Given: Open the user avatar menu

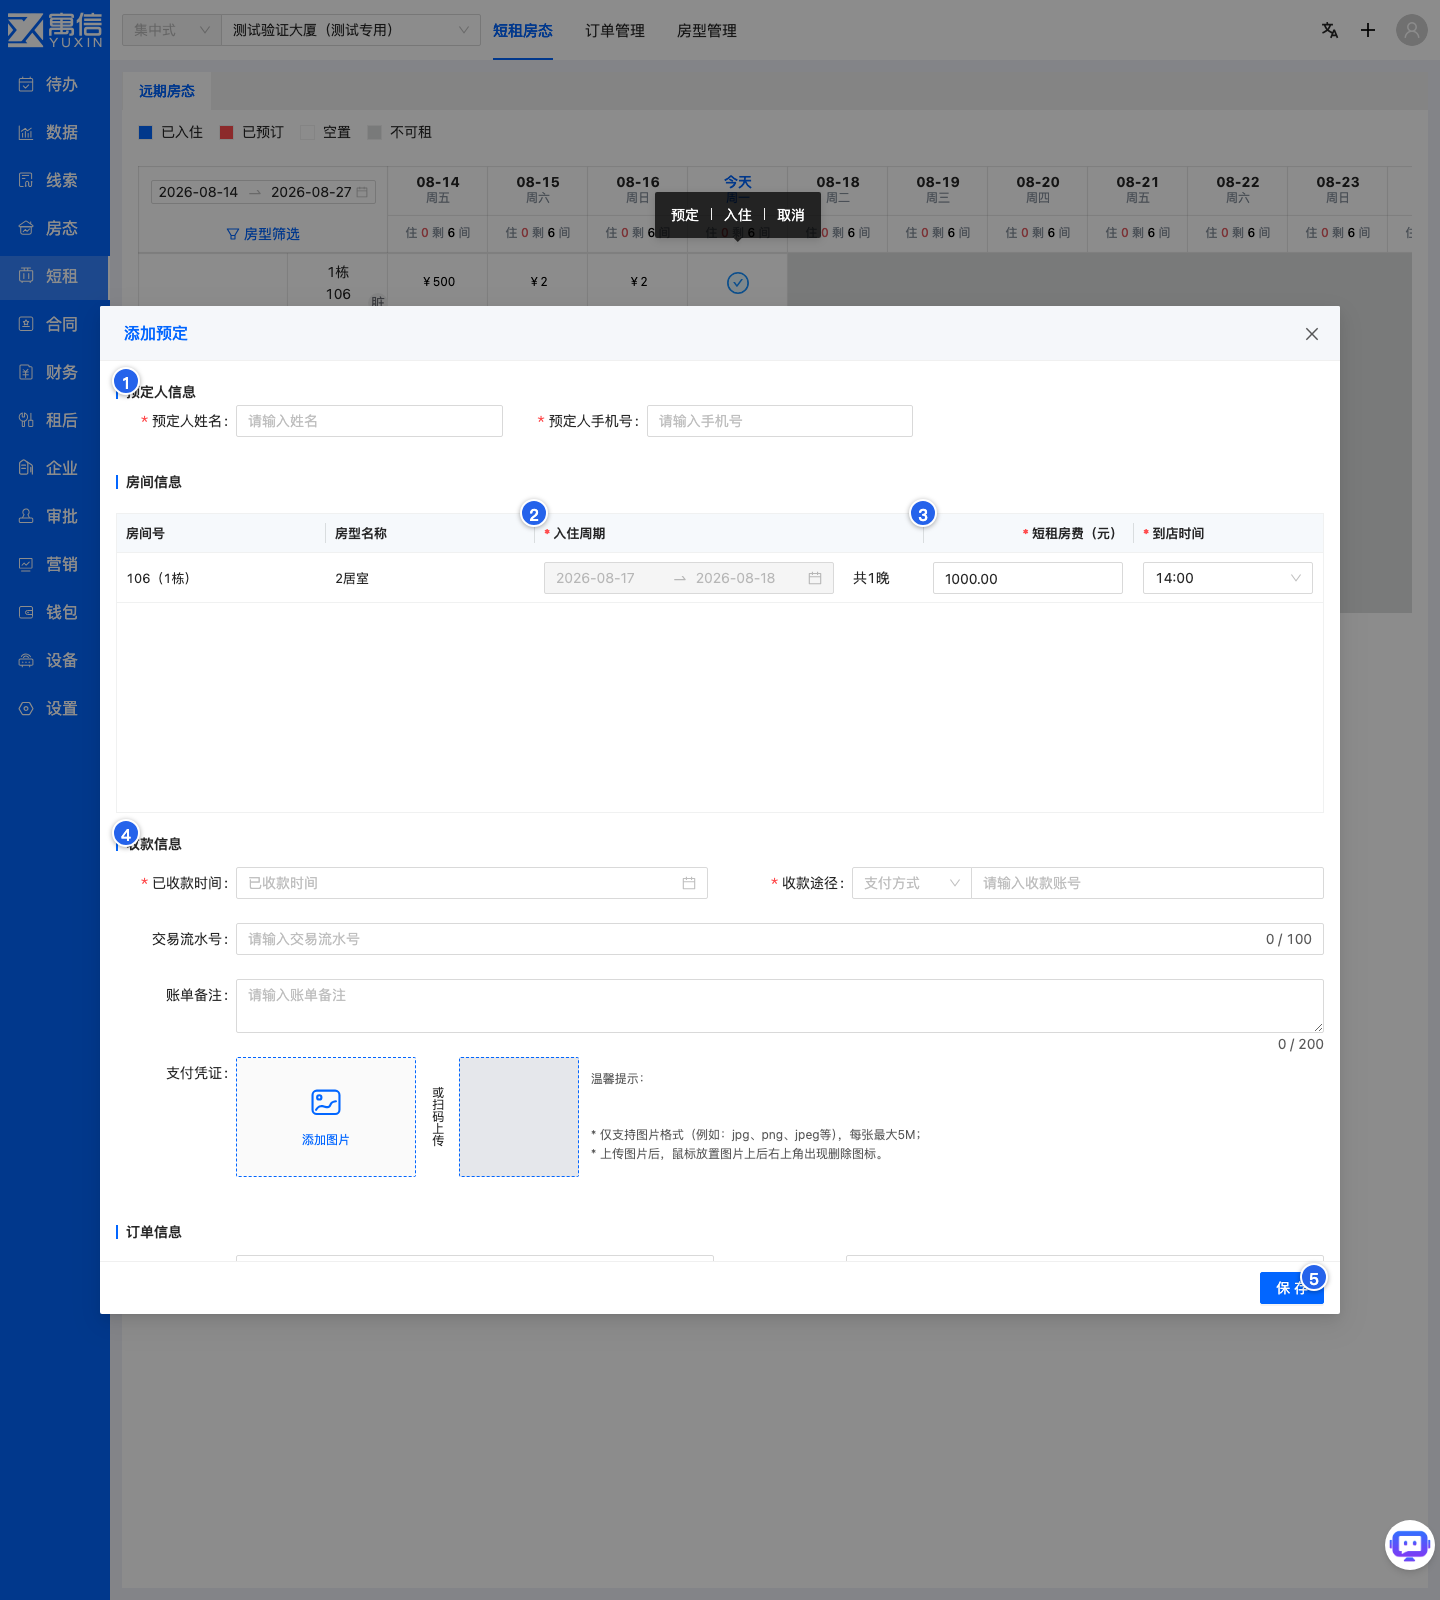Looking at the screenshot, I should pos(1412,30).
